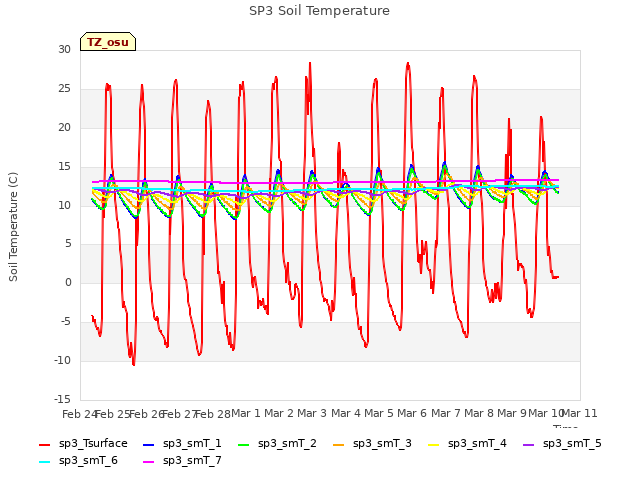Click the Mar 7 x-axis label

(446, 413)
